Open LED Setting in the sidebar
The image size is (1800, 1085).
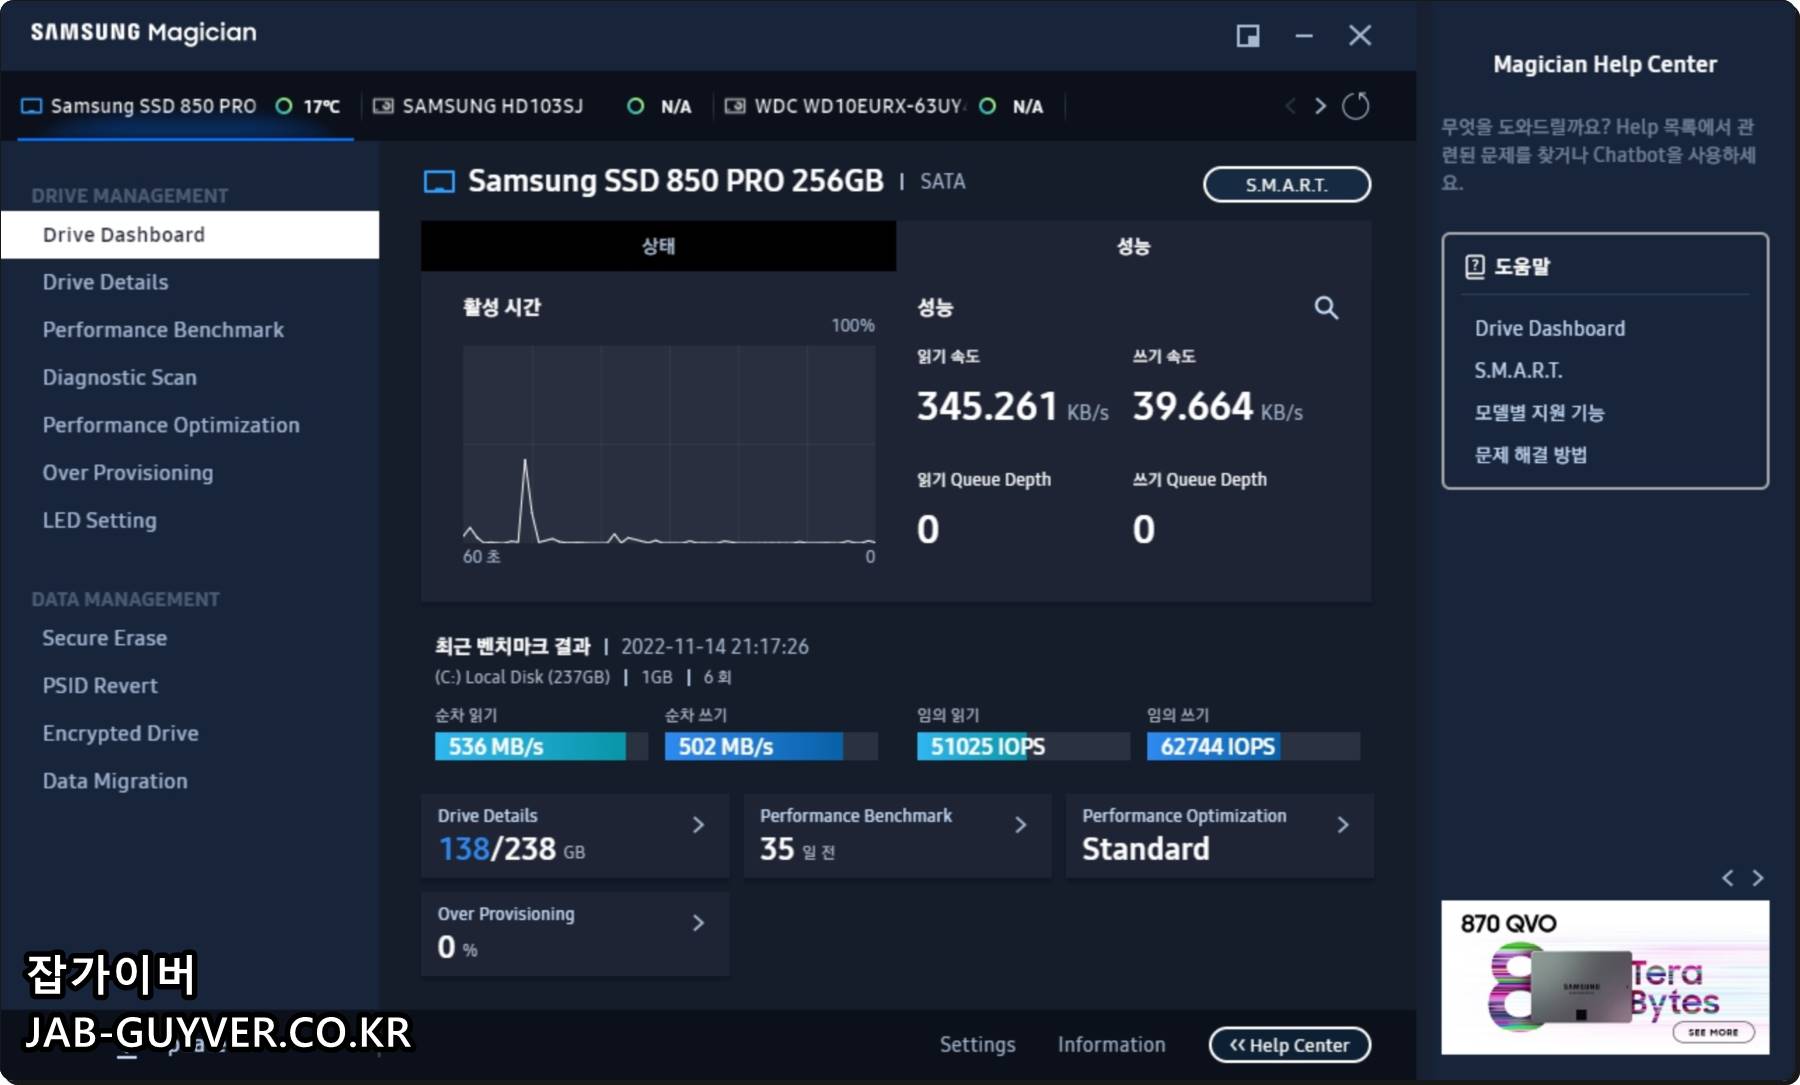point(190,521)
